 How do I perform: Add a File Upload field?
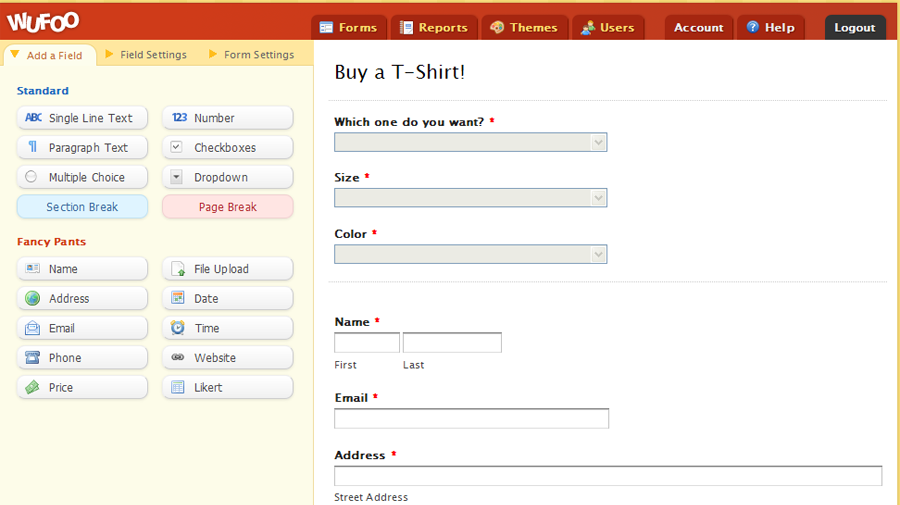click(228, 269)
